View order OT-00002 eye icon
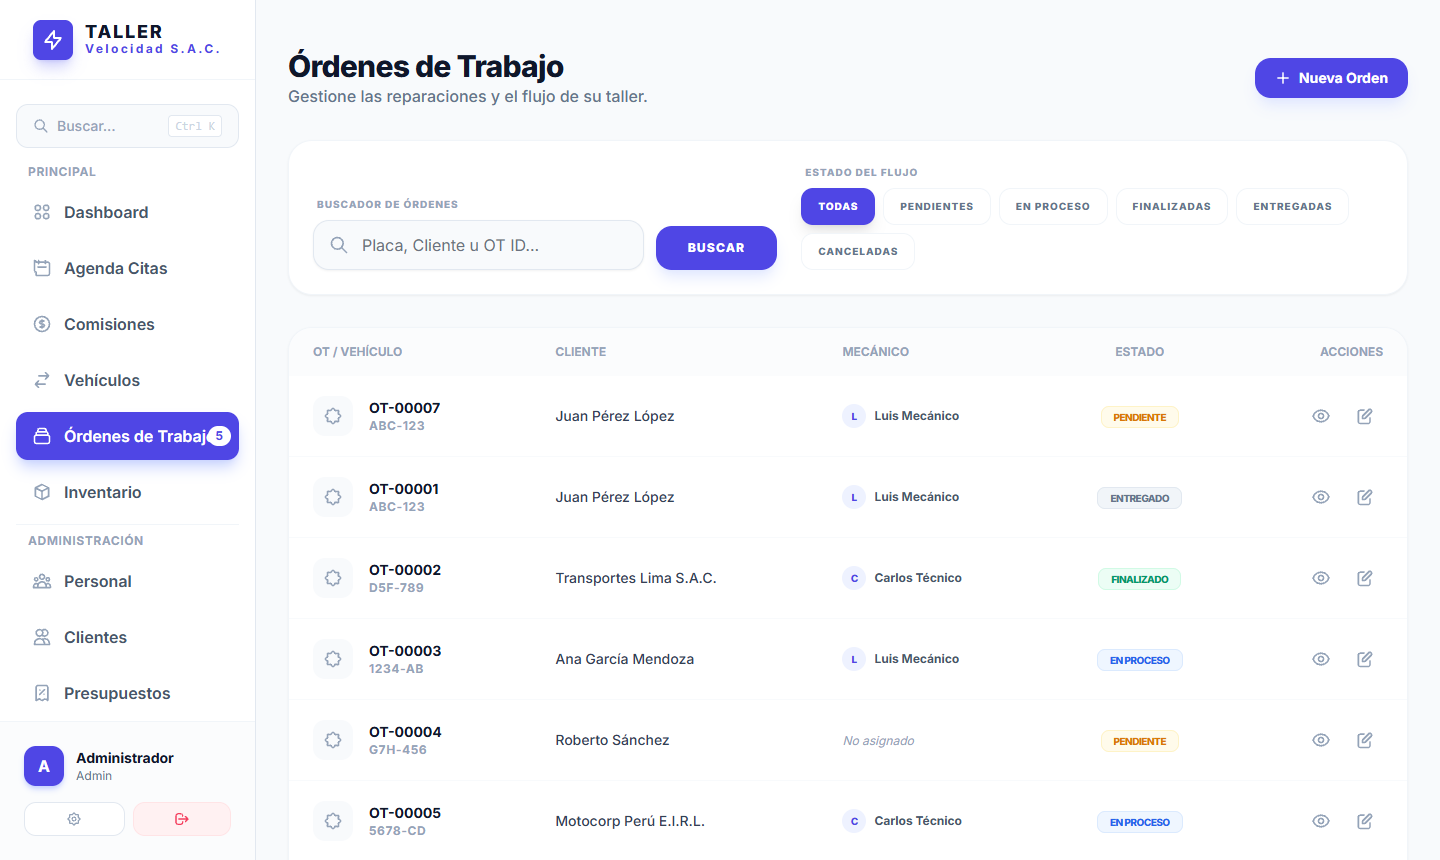Image resolution: width=1440 pixels, height=860 pixels. point(1321,578)
